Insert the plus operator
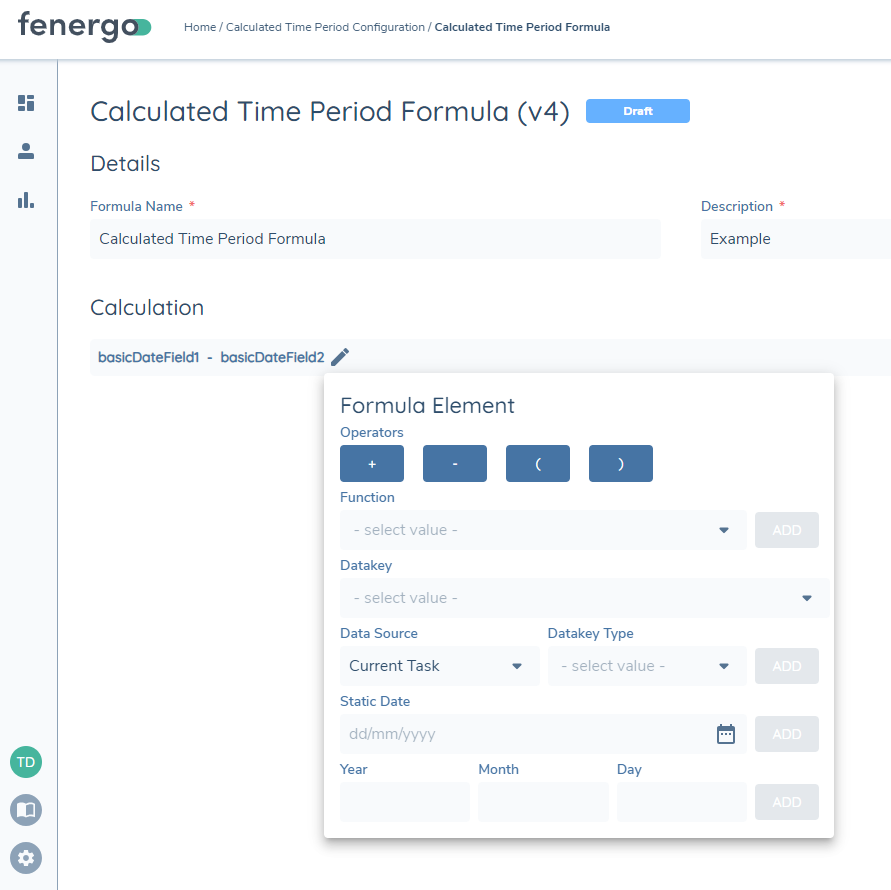The image size is (891, 890). tap(372, 464)
